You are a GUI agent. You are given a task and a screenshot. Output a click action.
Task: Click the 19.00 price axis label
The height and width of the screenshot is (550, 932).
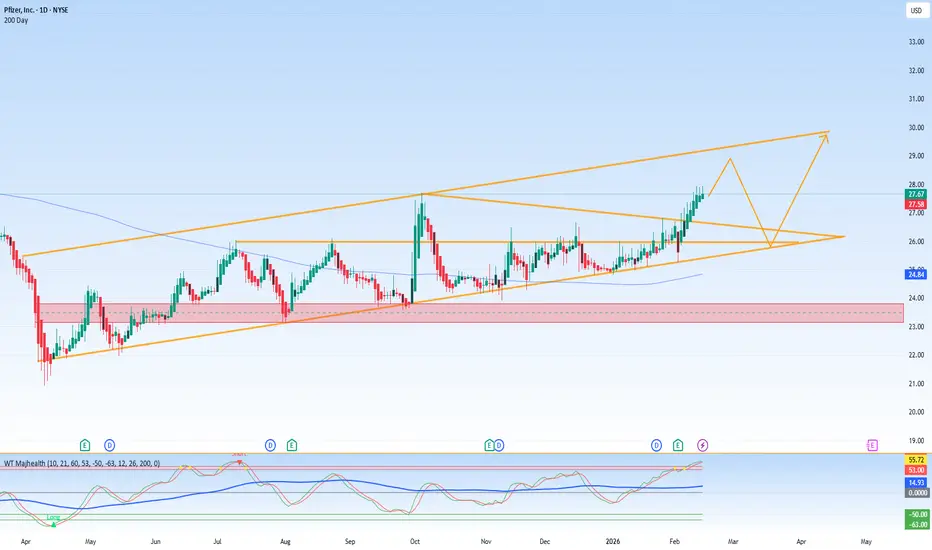coord(916,441)
